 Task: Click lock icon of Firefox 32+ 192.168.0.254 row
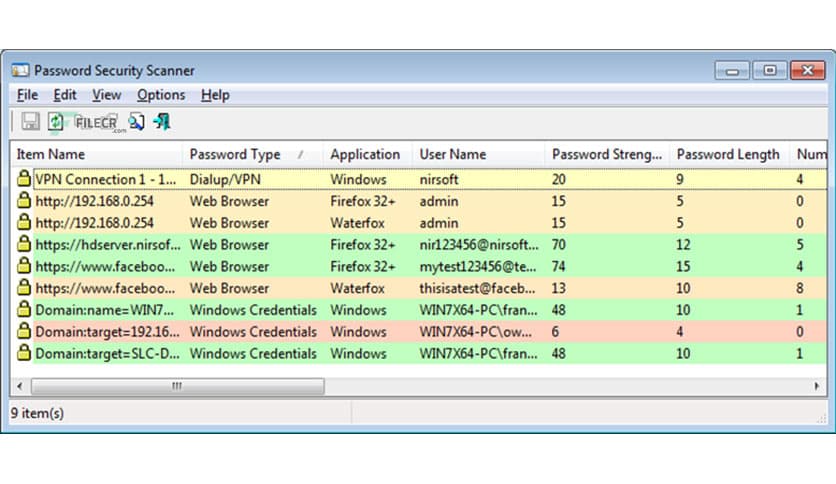(23, 200)
